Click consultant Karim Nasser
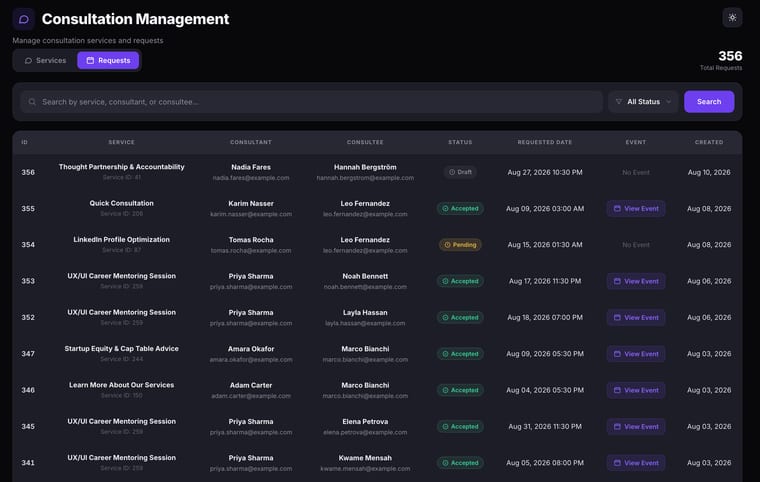This screenshot has width=760, height=482. 251,204
